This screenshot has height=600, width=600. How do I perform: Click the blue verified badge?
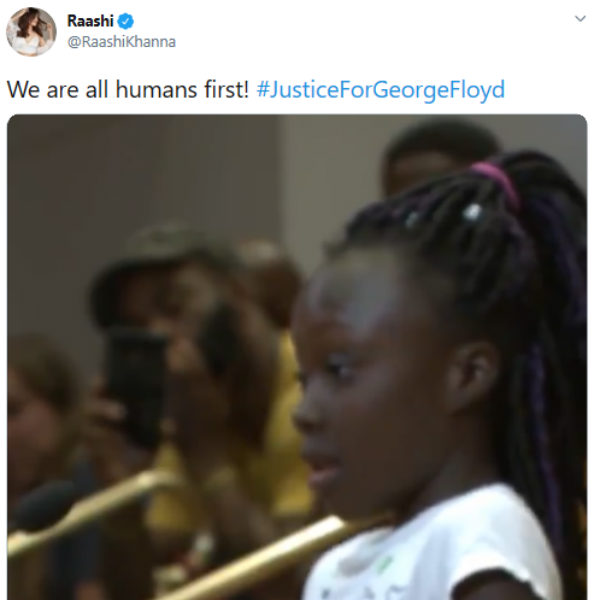[126, 21]
